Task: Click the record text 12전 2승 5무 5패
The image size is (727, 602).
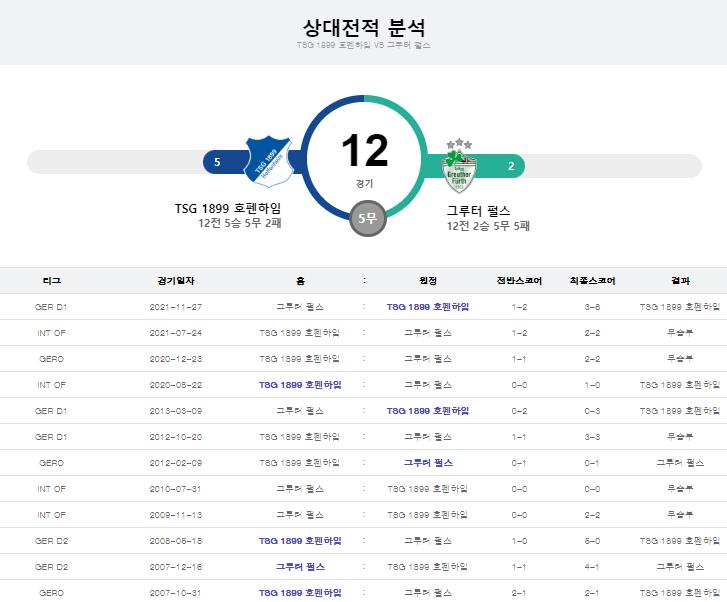Action: coord(488,226)
